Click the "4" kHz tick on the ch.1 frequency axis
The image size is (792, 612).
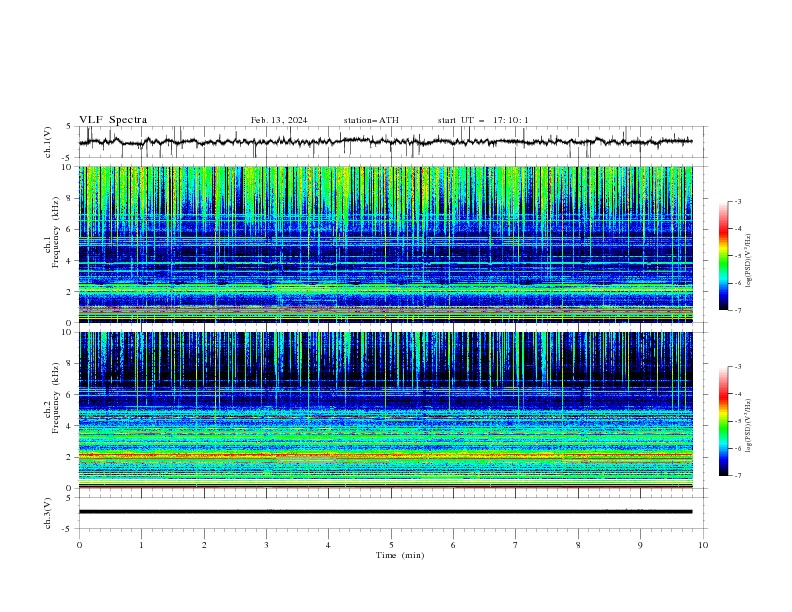tap(71, 261)
